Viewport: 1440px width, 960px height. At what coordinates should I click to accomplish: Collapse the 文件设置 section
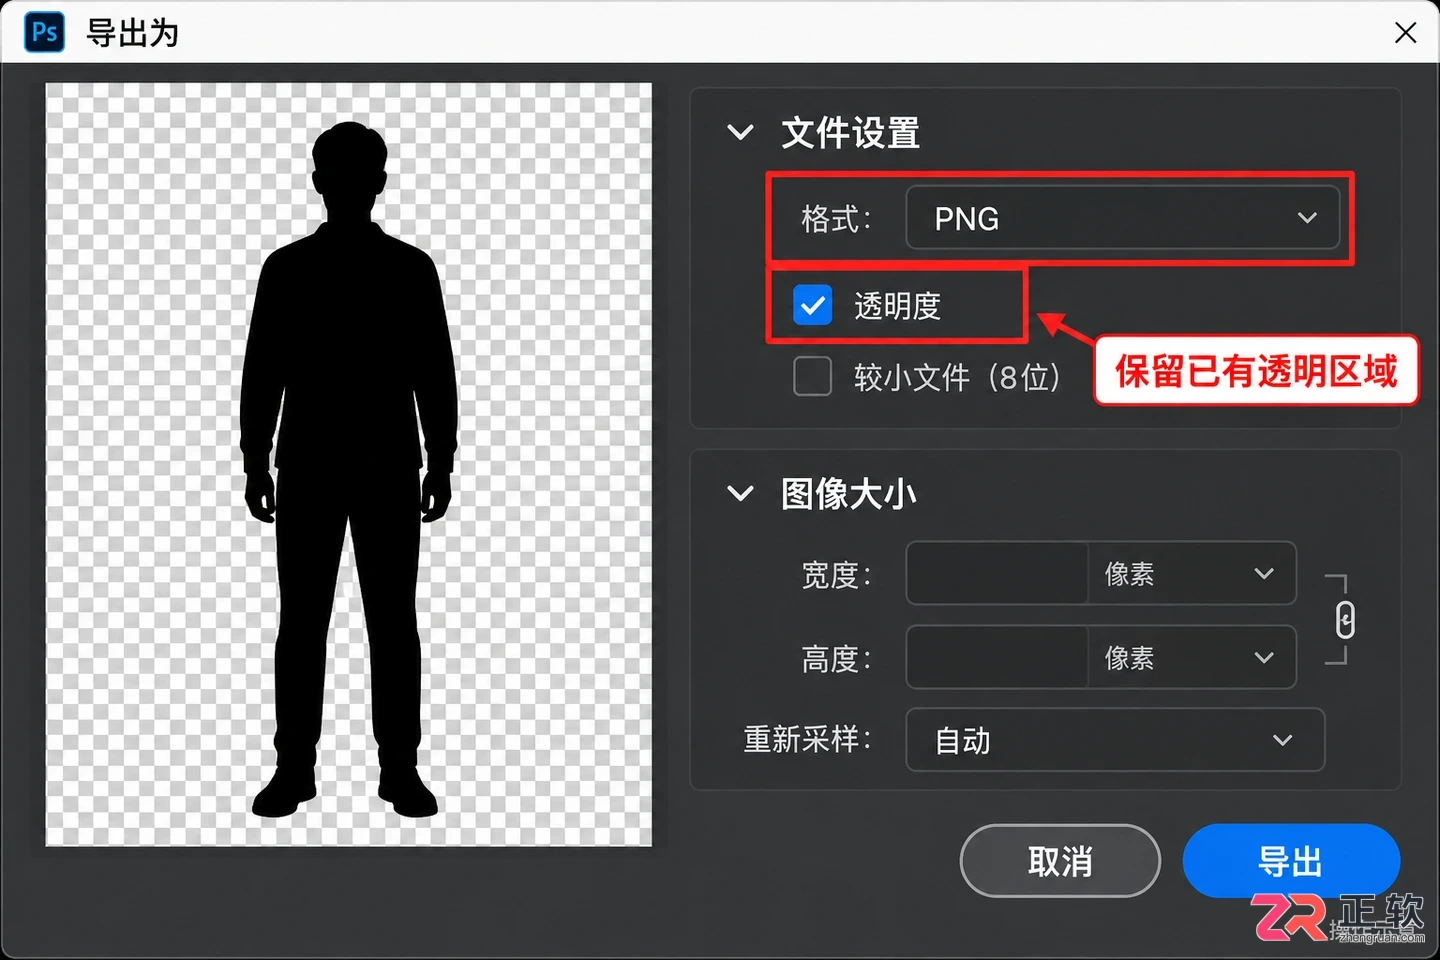740,132
